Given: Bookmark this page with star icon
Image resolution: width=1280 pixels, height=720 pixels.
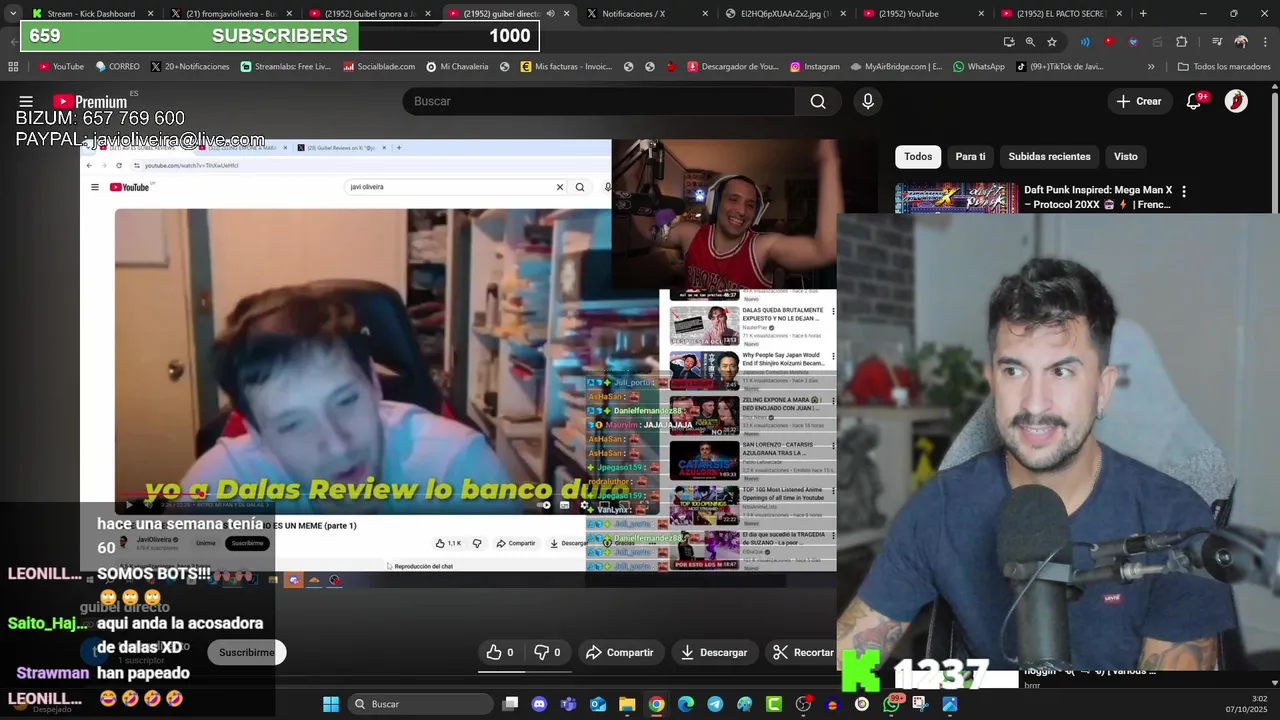Looking at the screenshot, I should pos(1052,42).
